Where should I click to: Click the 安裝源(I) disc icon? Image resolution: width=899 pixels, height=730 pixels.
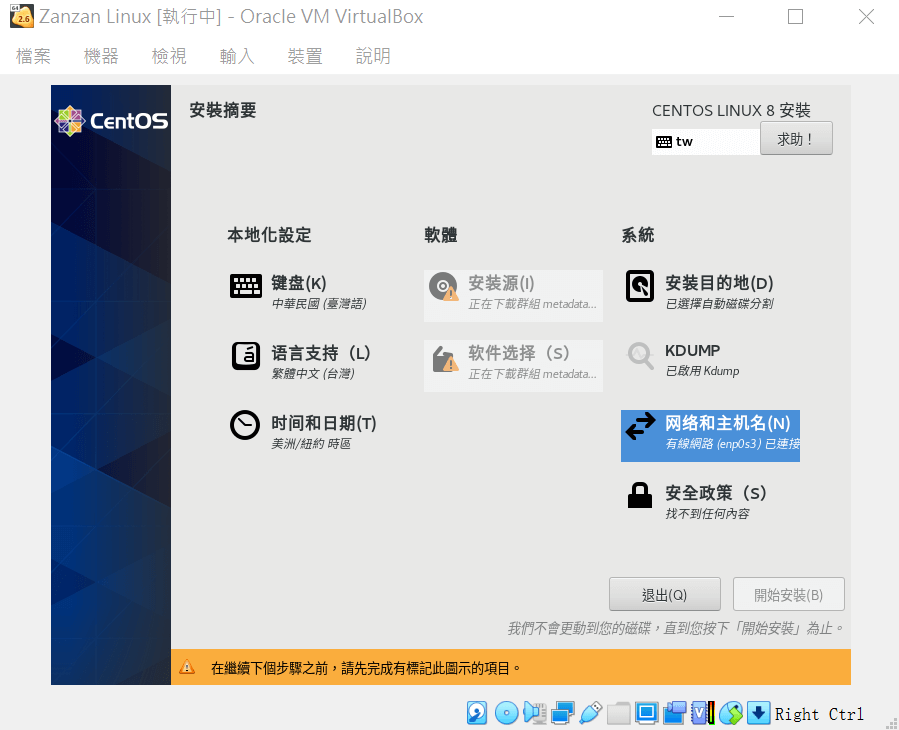(443, 286)
